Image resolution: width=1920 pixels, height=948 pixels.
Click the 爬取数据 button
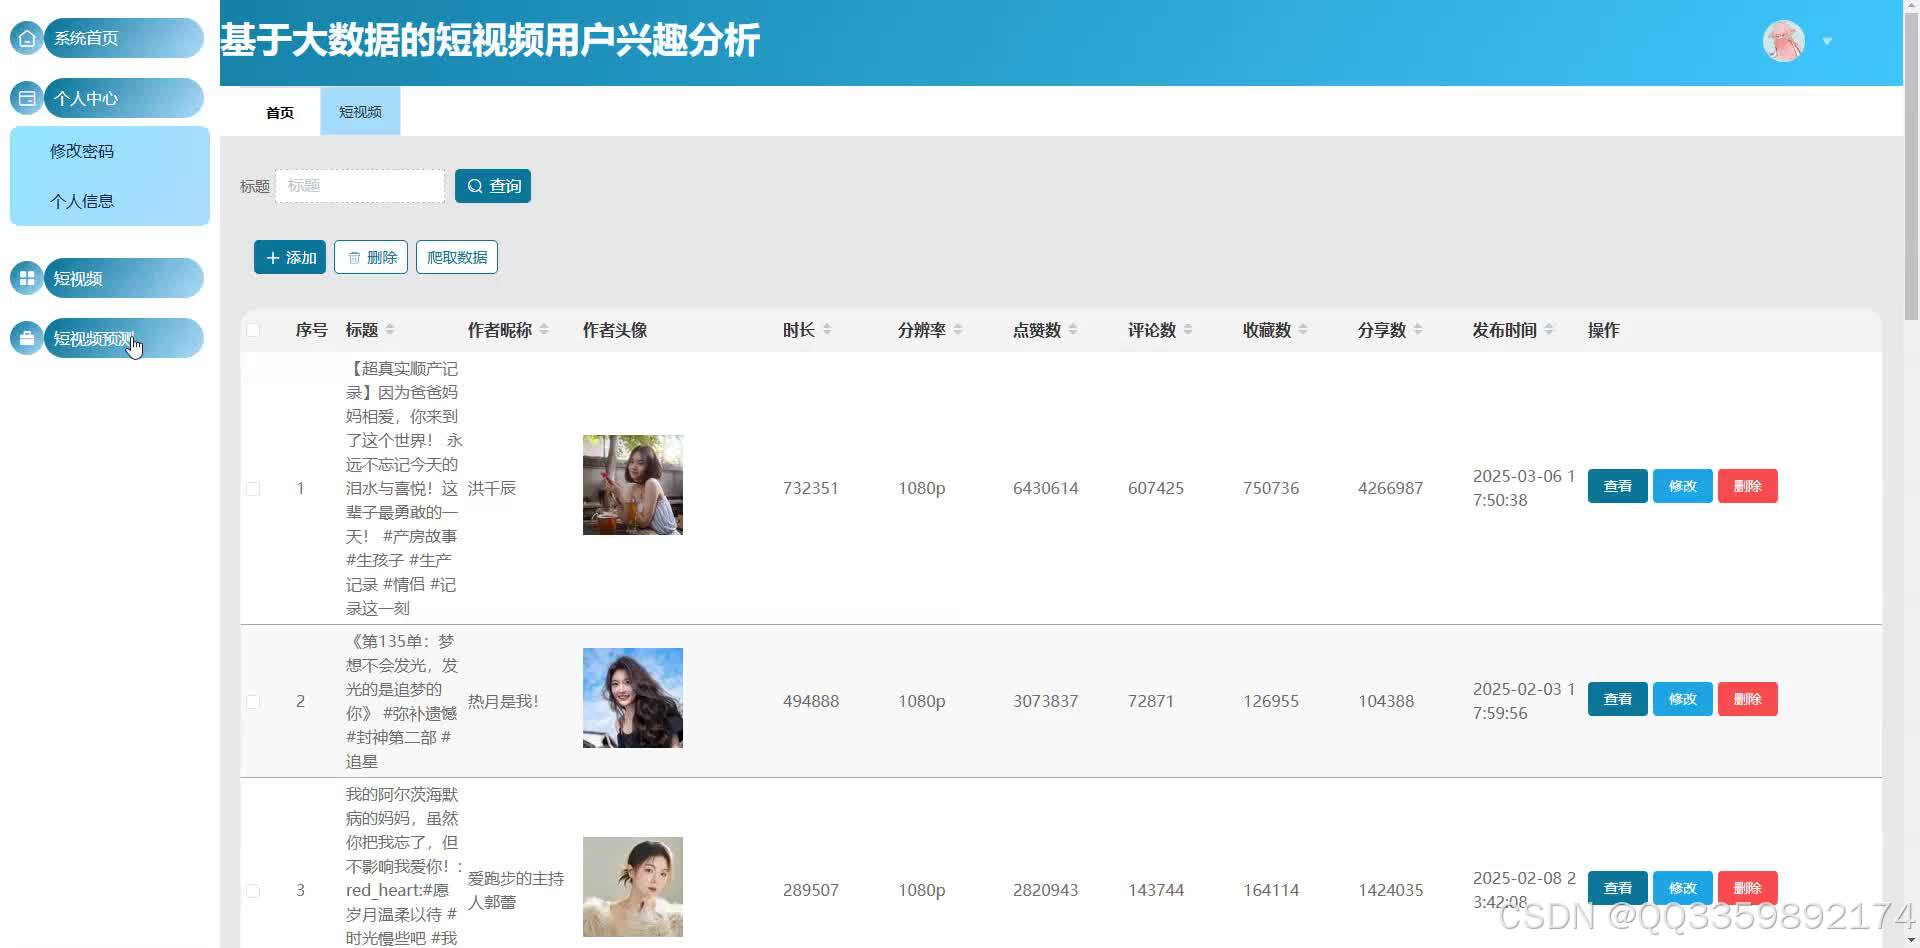point(457,257)
